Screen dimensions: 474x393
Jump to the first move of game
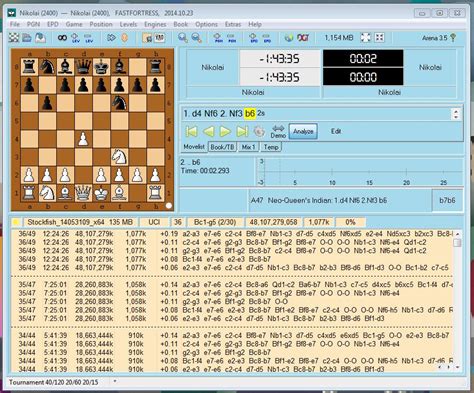point(191,131)
